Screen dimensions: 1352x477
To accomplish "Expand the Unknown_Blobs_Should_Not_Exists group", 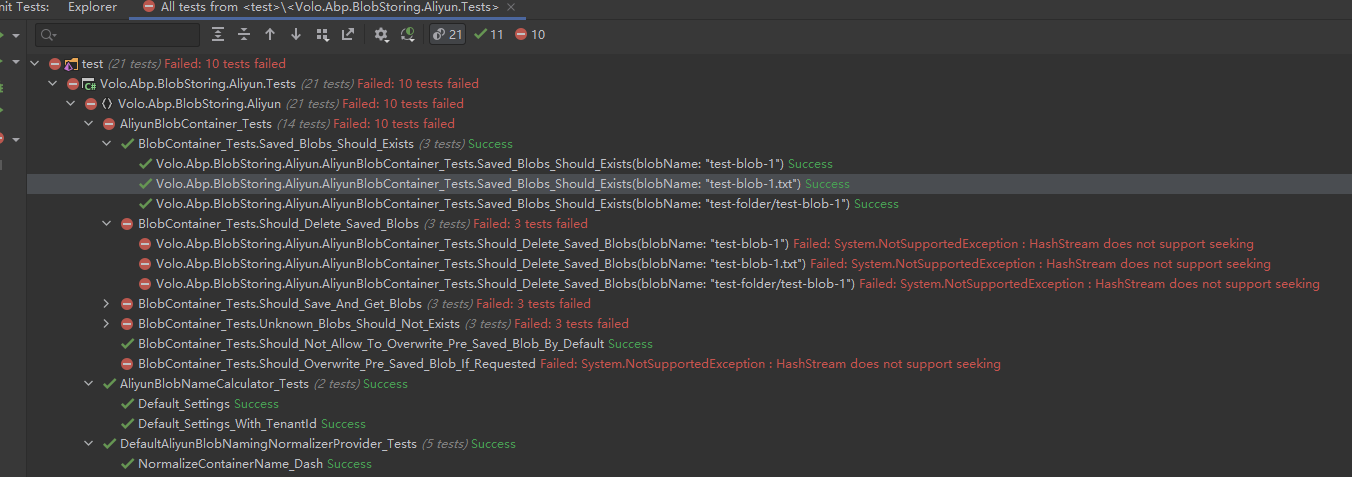I will click(107, 324).
